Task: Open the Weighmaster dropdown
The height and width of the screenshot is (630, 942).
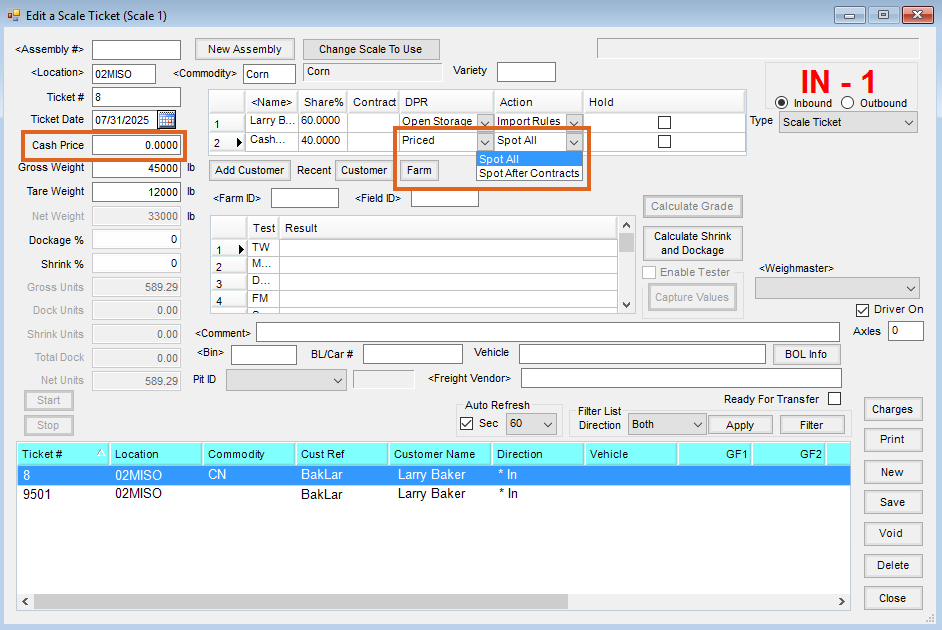Action: point(837,288)
